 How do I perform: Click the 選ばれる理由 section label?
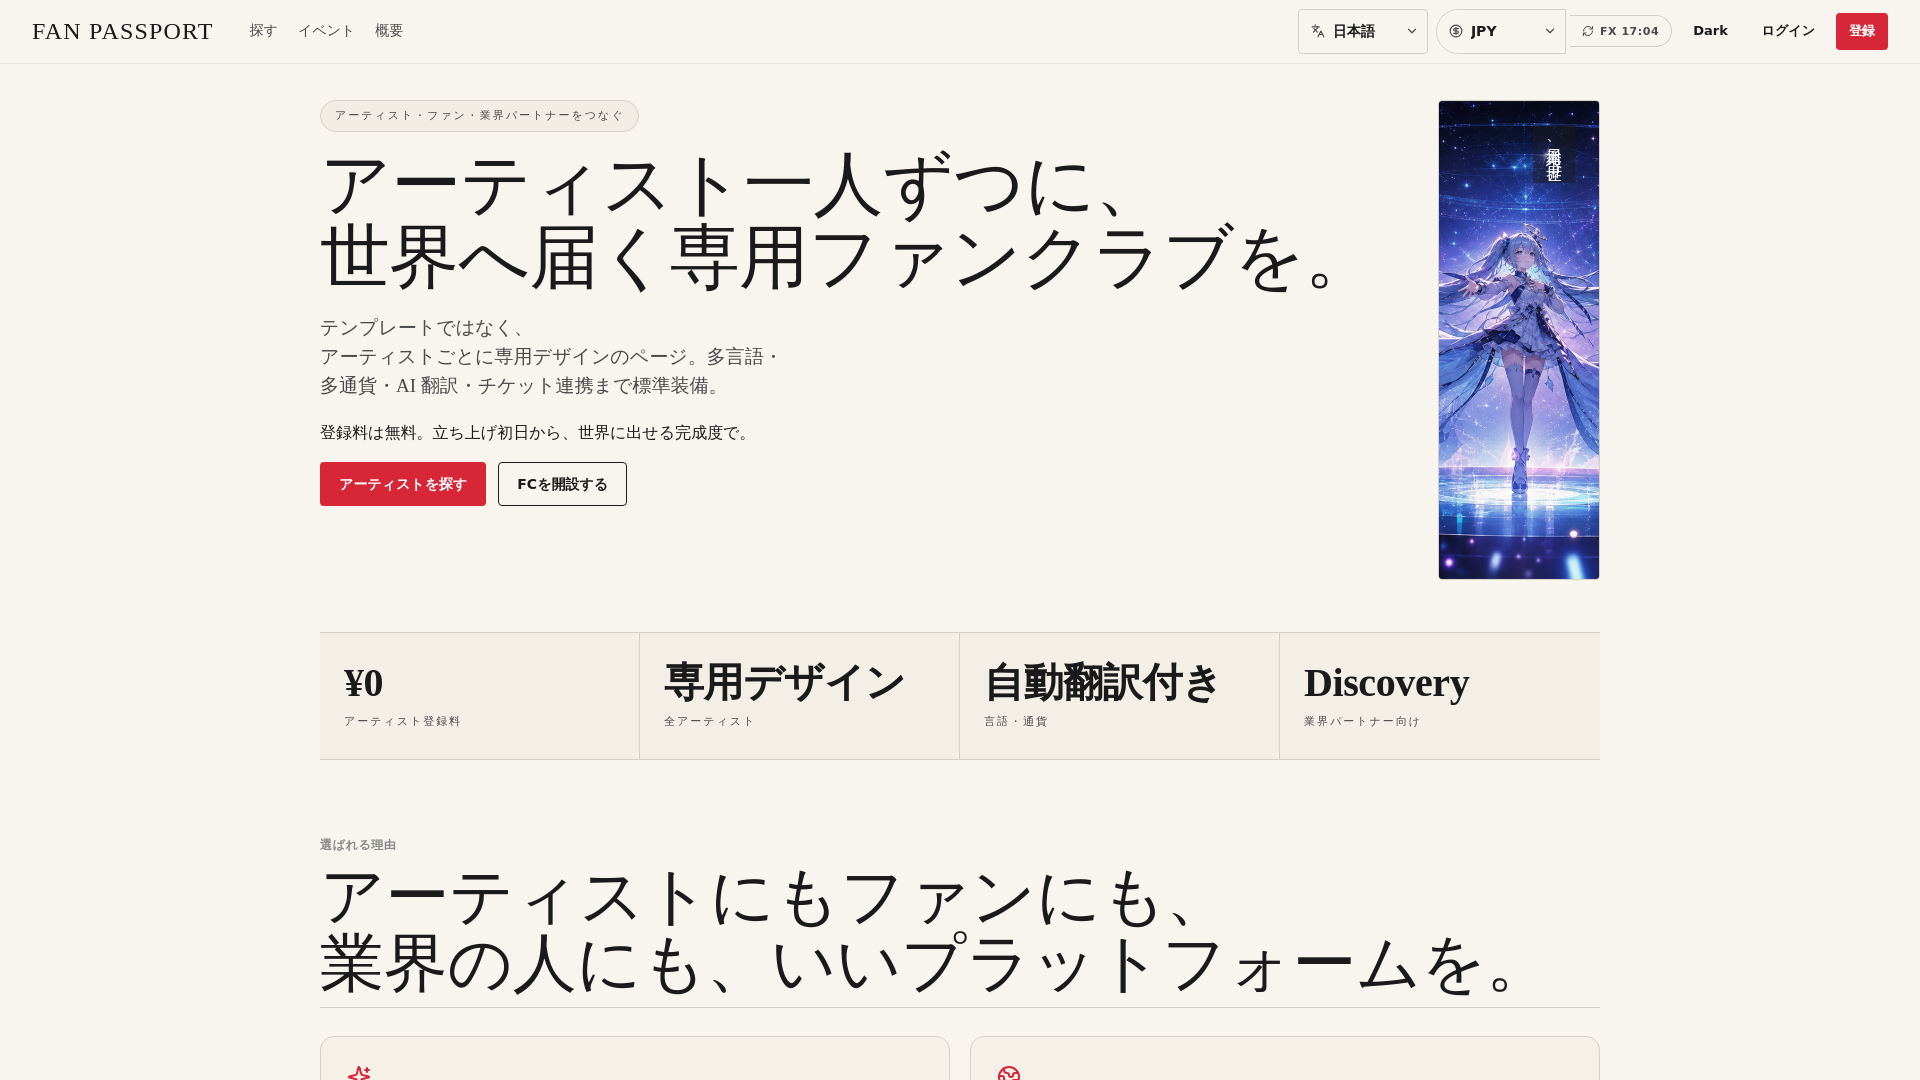pyautogui.click(x=358, y=845)
